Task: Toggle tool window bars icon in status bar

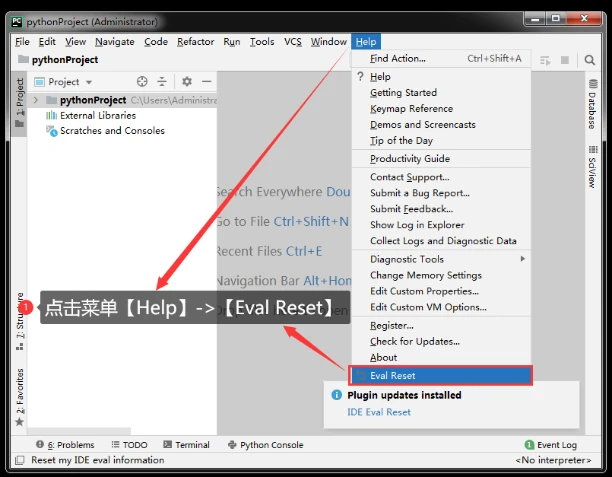Action: click(18, 460)
